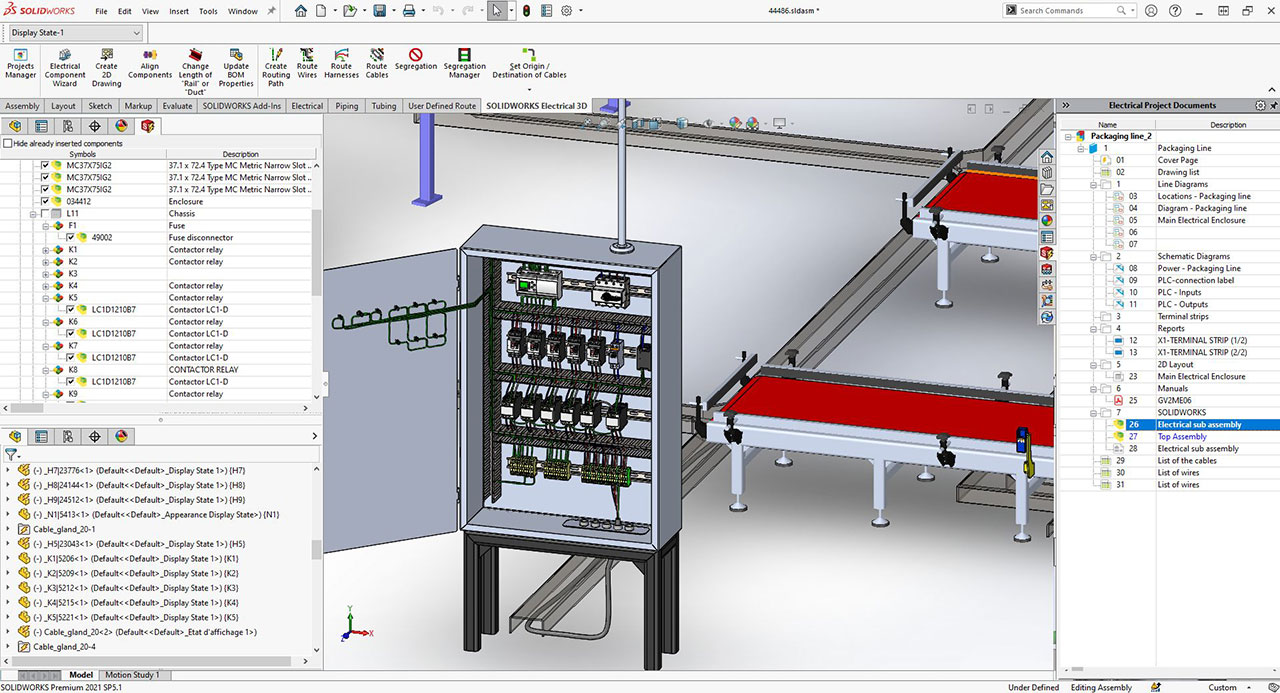Expand the K2 Contactor relay node

(x=46, y=261)
